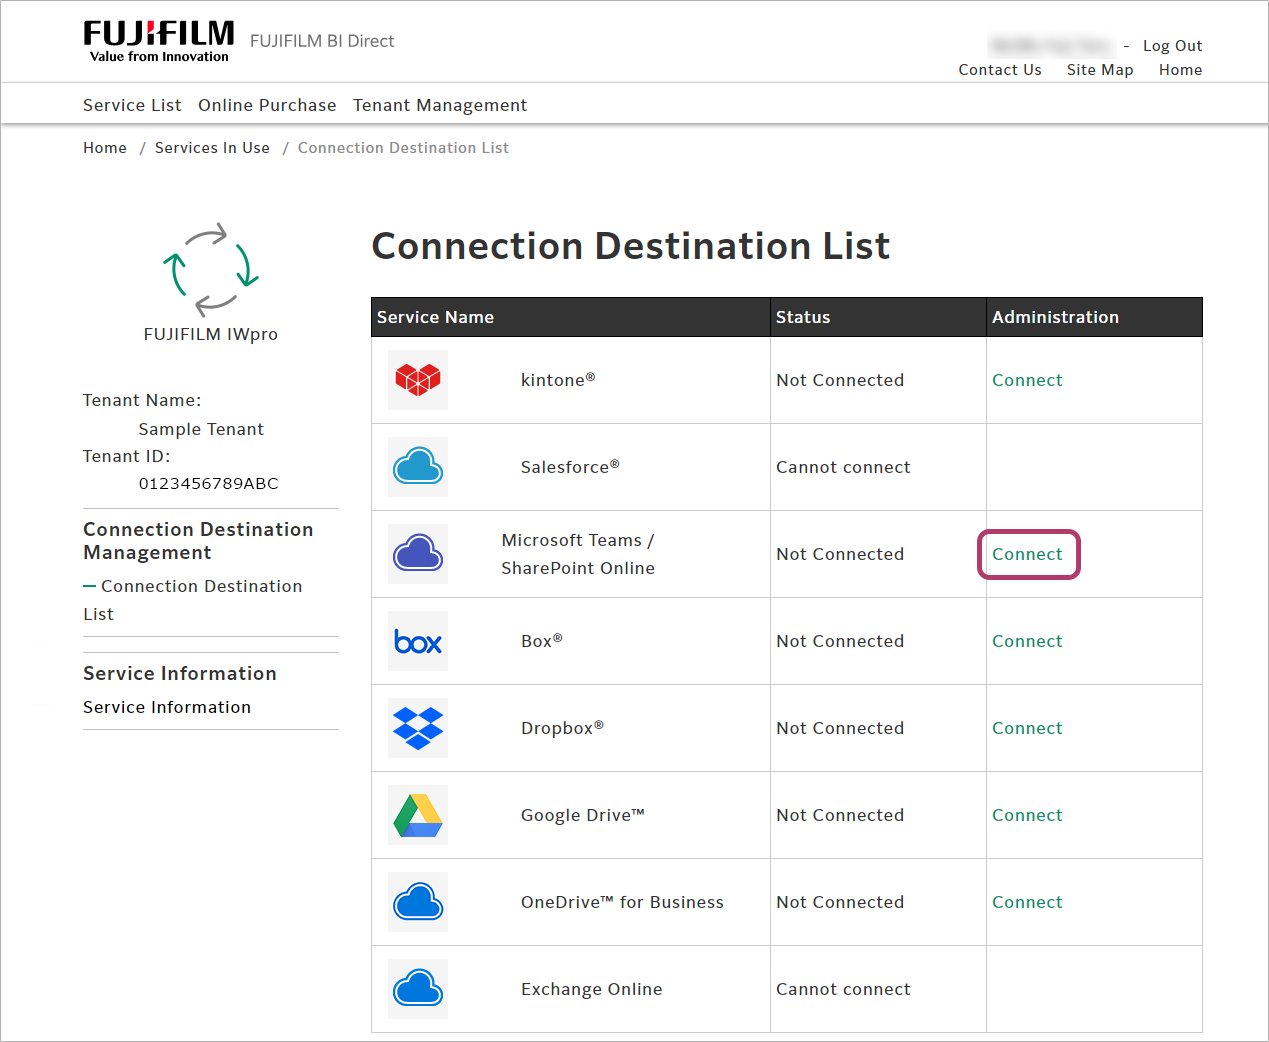The width and height of the screenshot is (1269, 1042).
Task: Click the Exchange Online cloud icon
Action: point(418,989)
